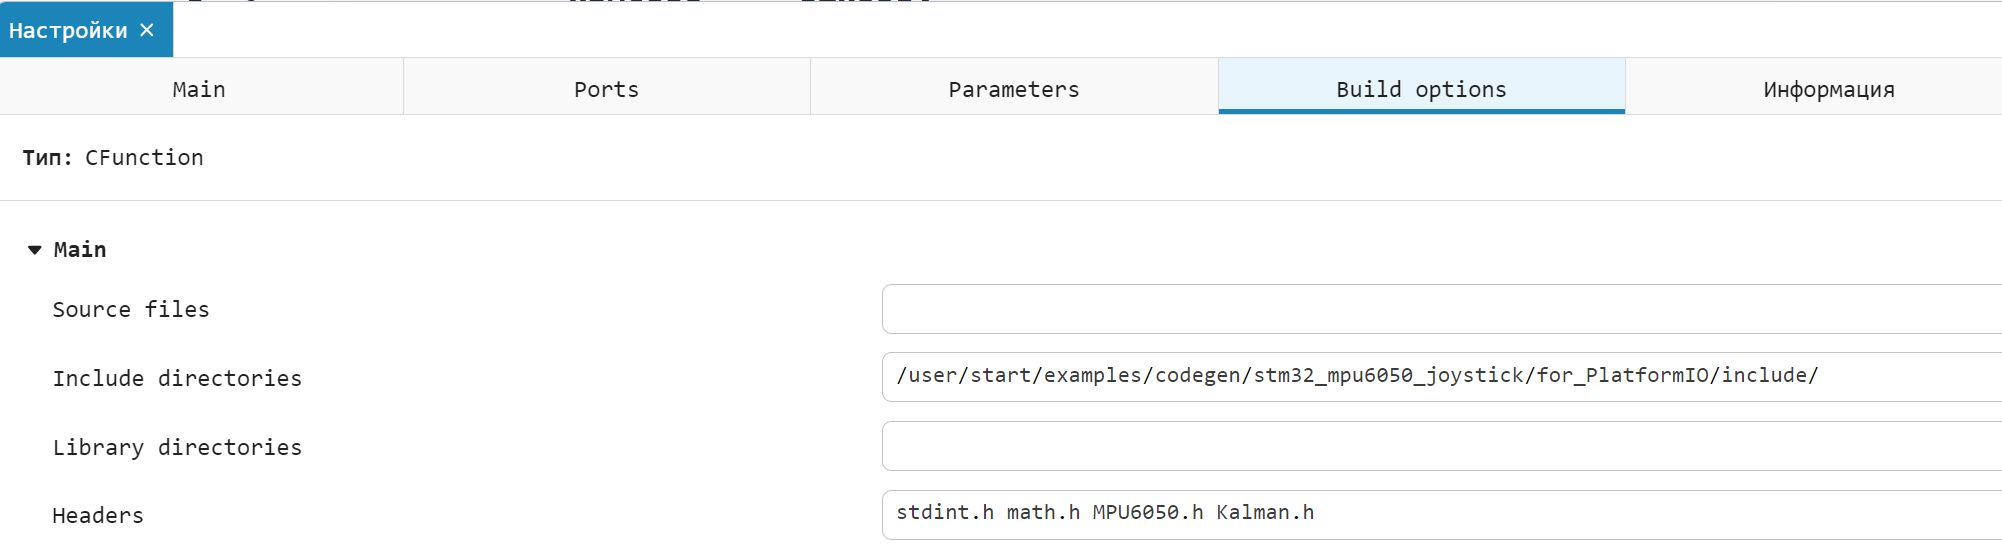The image size is (2002, 548).
Task: Activate the Настройки panel tab title
Action: [68, 30]
